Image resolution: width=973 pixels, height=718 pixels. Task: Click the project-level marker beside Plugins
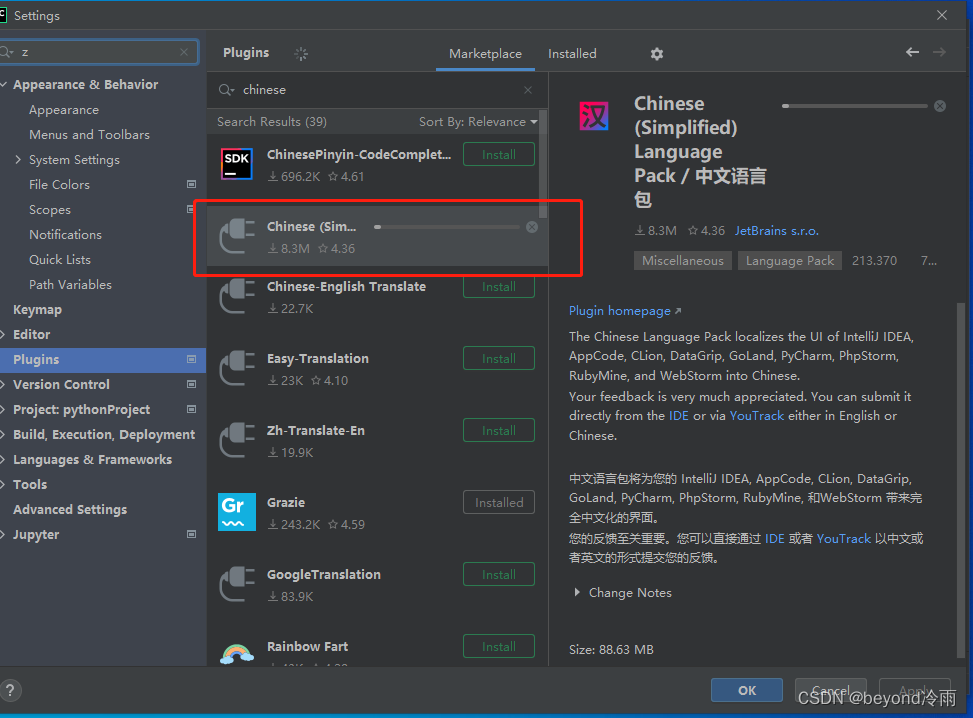point(191,359)
